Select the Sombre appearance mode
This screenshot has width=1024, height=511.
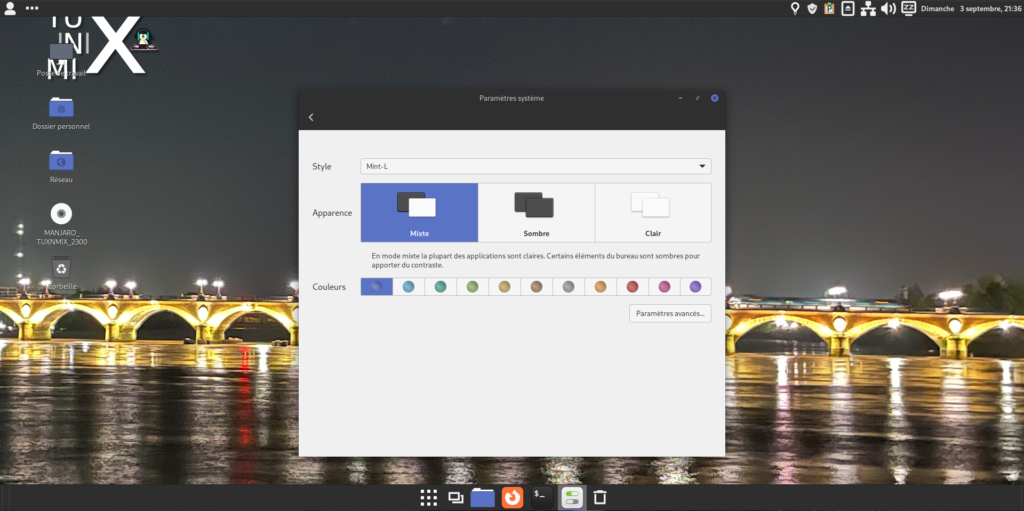click(x=536, y=212)
